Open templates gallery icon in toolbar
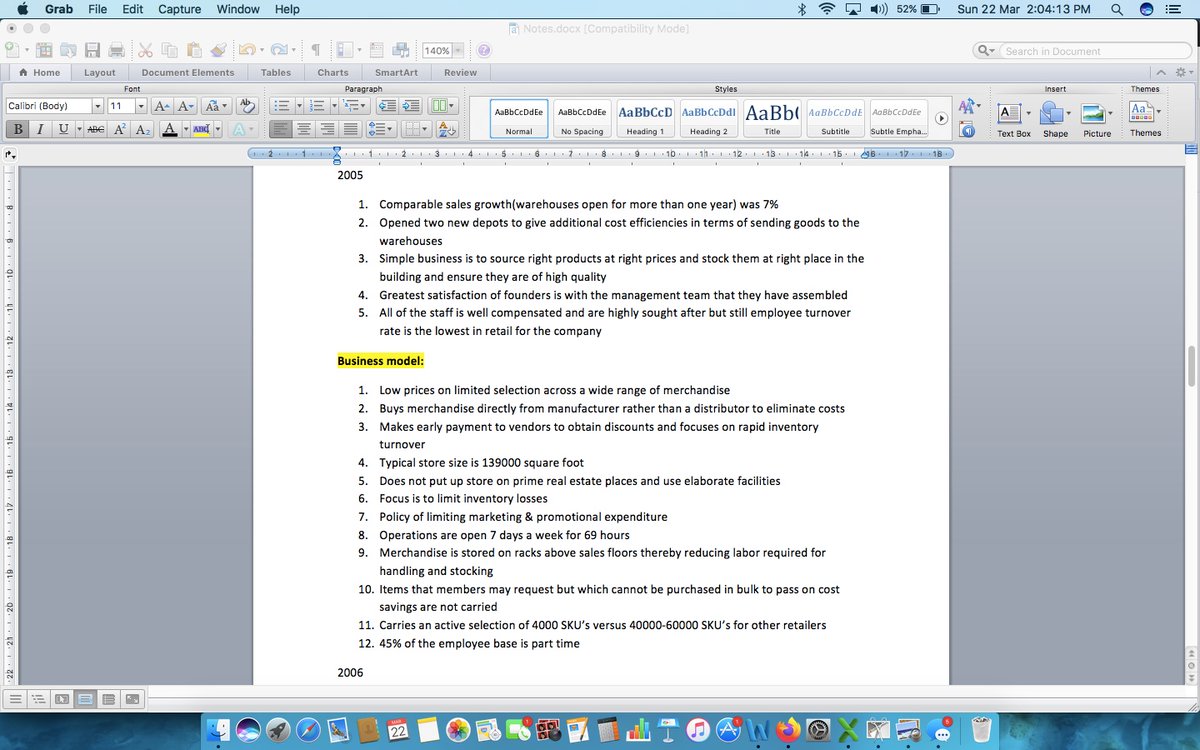Image resolution: width=1200 pixels, height=750 pixels. tap(44, 50)
